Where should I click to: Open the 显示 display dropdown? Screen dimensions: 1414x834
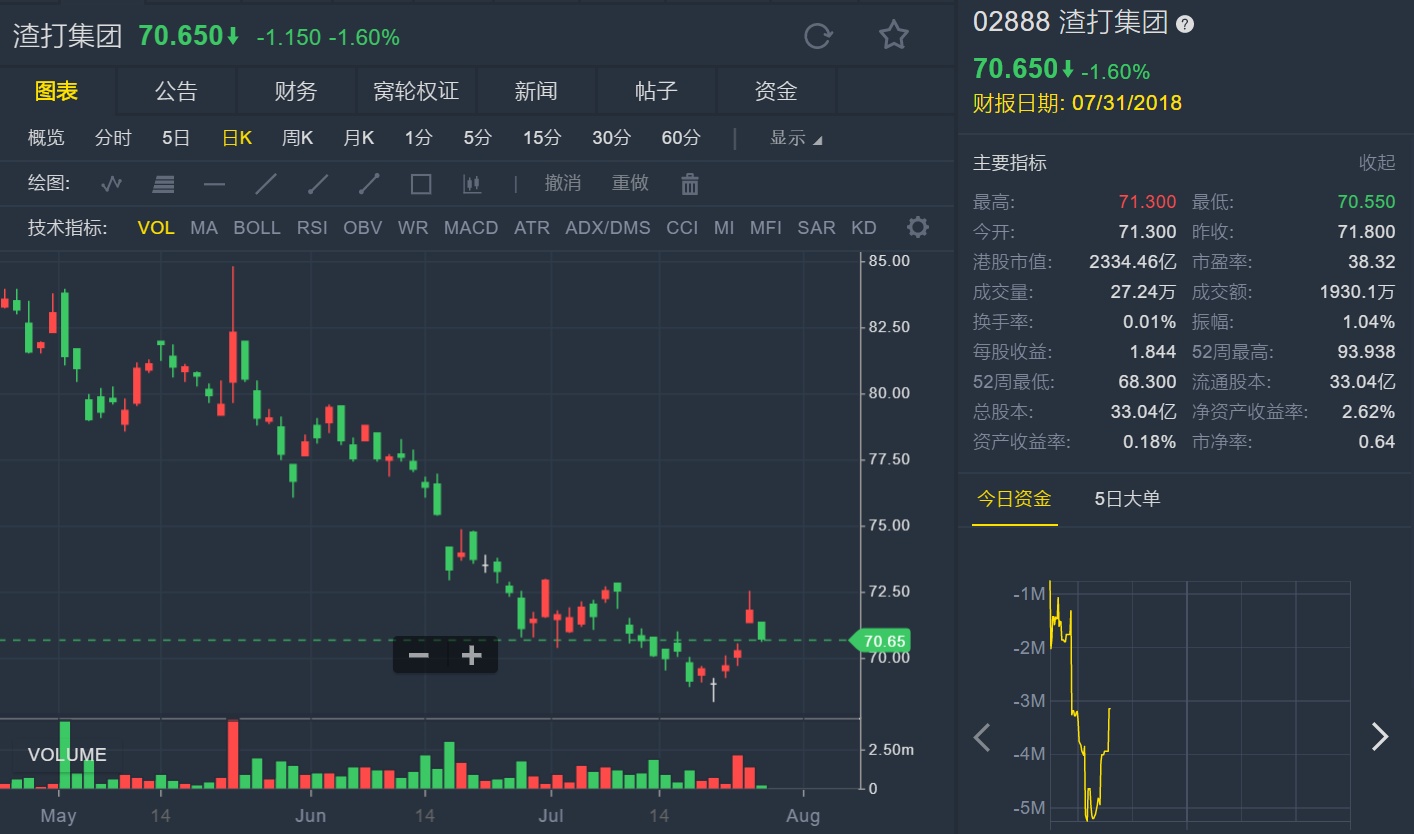coord(796,138)
